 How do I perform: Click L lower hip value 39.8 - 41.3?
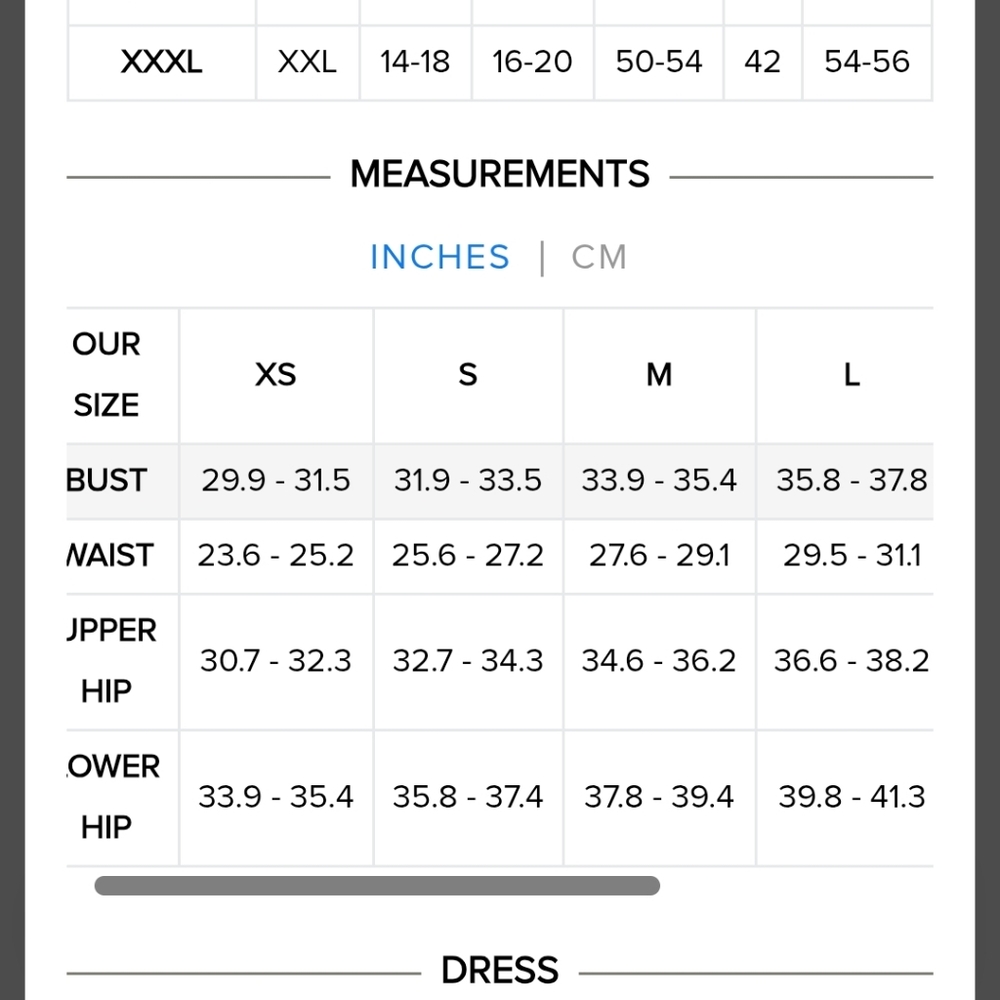pos(851,797)
